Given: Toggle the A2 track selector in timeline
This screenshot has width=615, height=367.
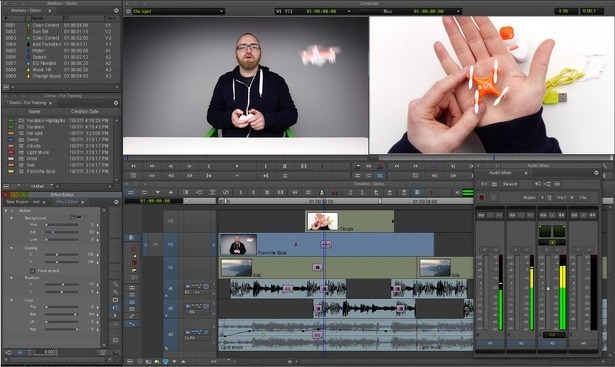Looking at the screenshot, I should [x=170, y=309].
